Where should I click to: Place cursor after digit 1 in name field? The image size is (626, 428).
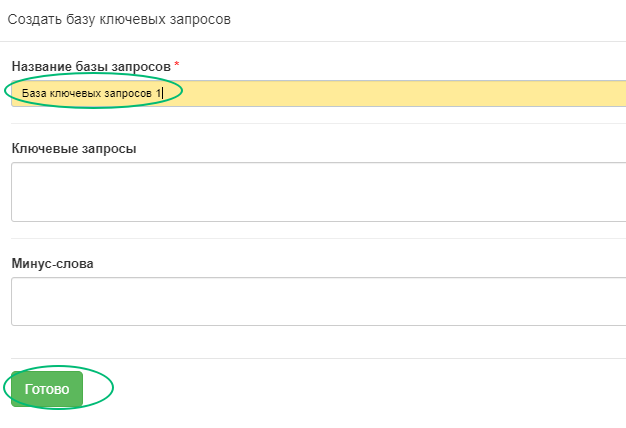pyautogui.click(x=162, y=93)
